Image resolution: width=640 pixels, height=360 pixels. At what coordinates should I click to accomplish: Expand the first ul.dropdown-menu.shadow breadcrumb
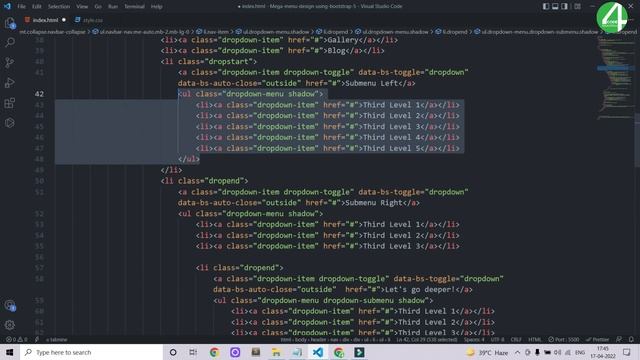[272, 31]
